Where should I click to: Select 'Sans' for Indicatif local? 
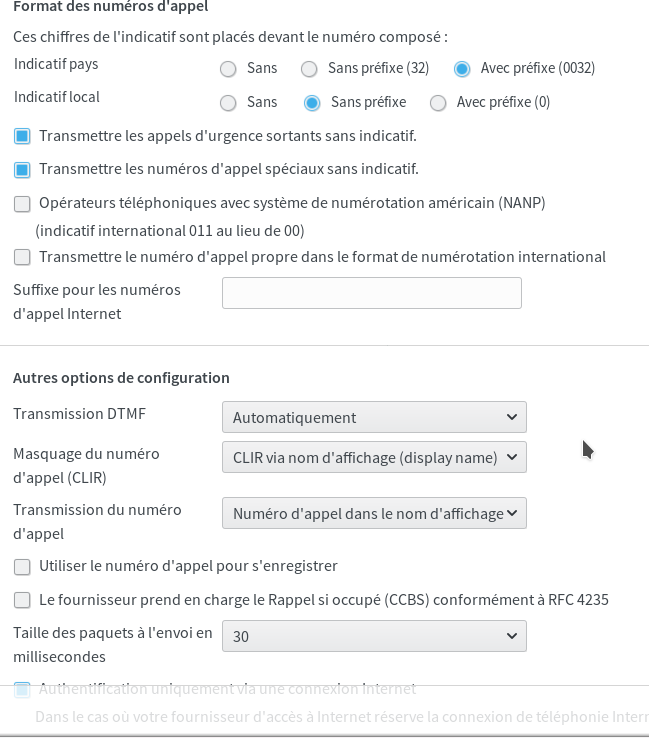coord(228,102)
